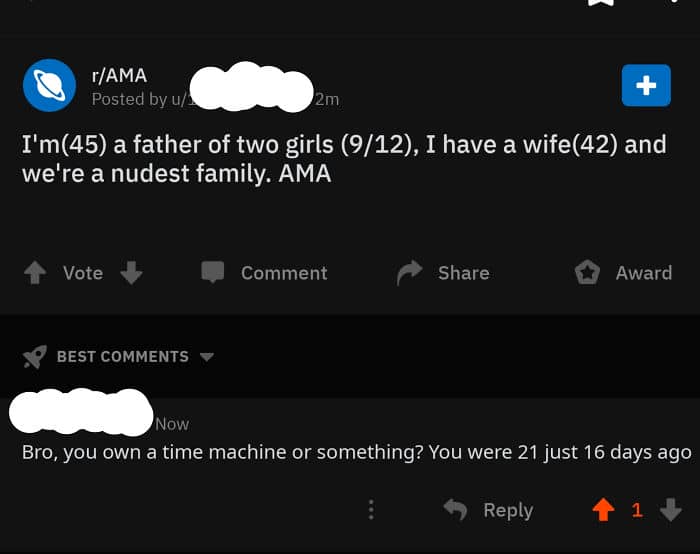
Task: Click the comment's vote score of 1
Action: tap(637, 510)
